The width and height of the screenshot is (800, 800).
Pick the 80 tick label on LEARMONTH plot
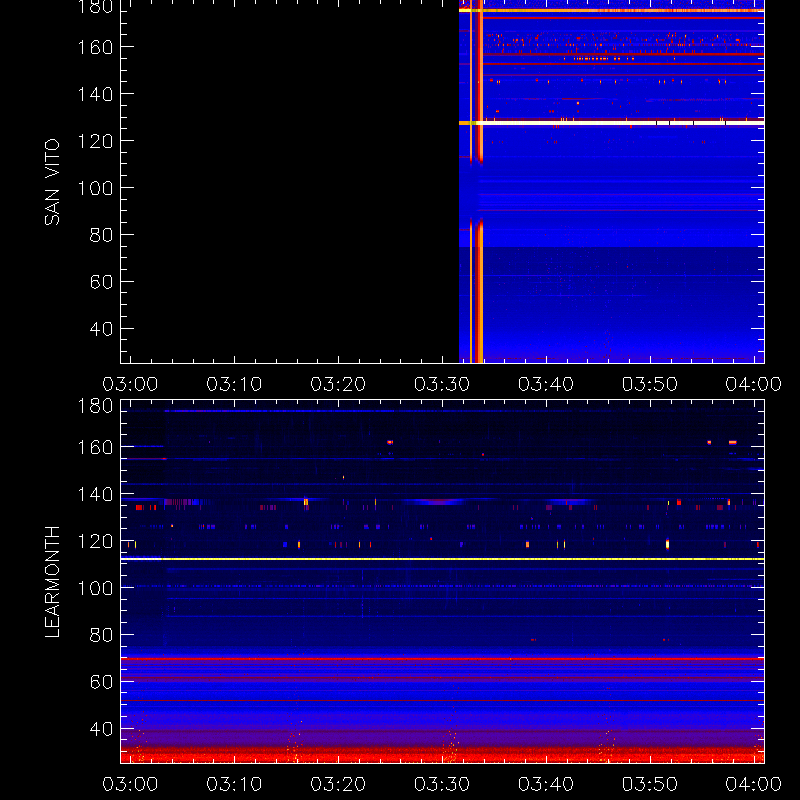point(101,635)
